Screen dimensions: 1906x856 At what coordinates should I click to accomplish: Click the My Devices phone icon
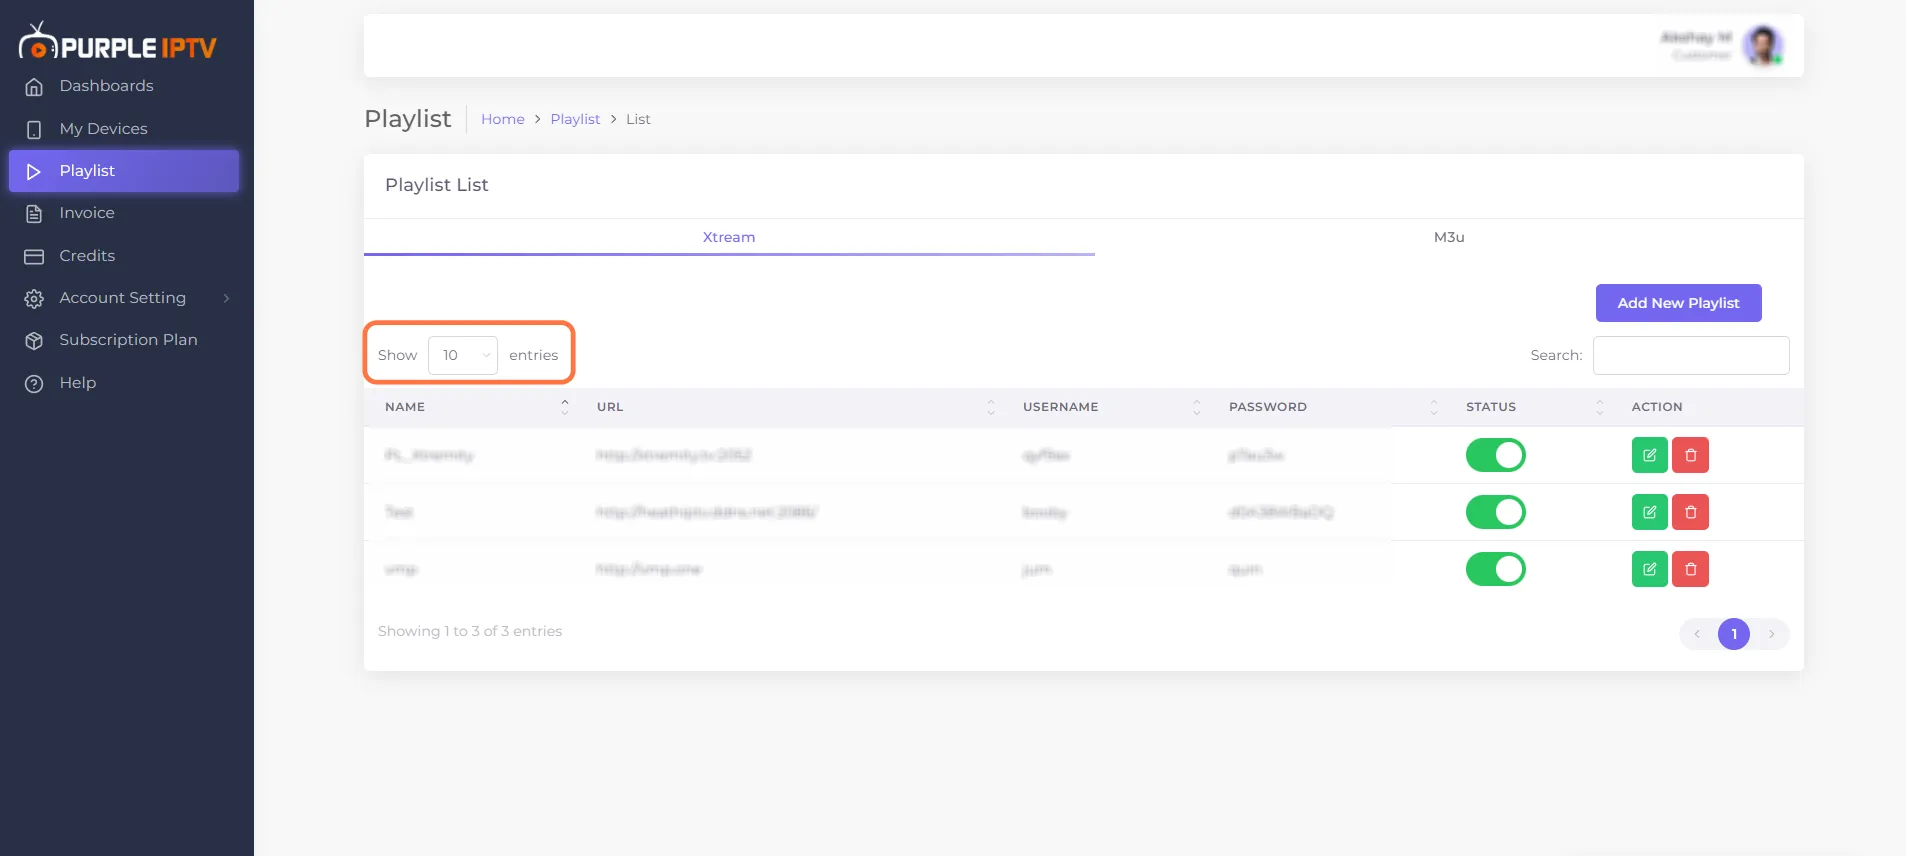[34, 129]
